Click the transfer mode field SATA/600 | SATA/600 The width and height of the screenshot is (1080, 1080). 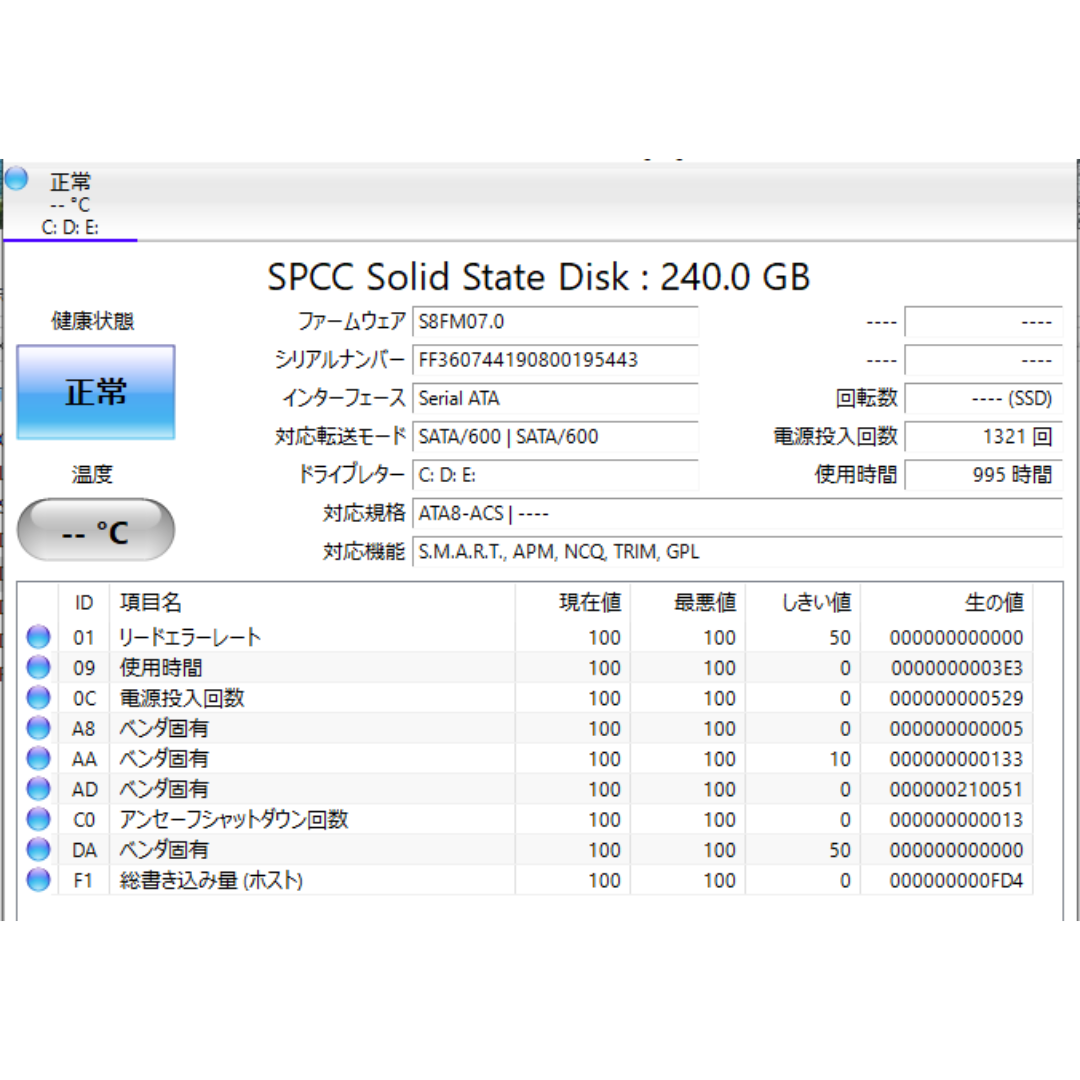(555, 437)
